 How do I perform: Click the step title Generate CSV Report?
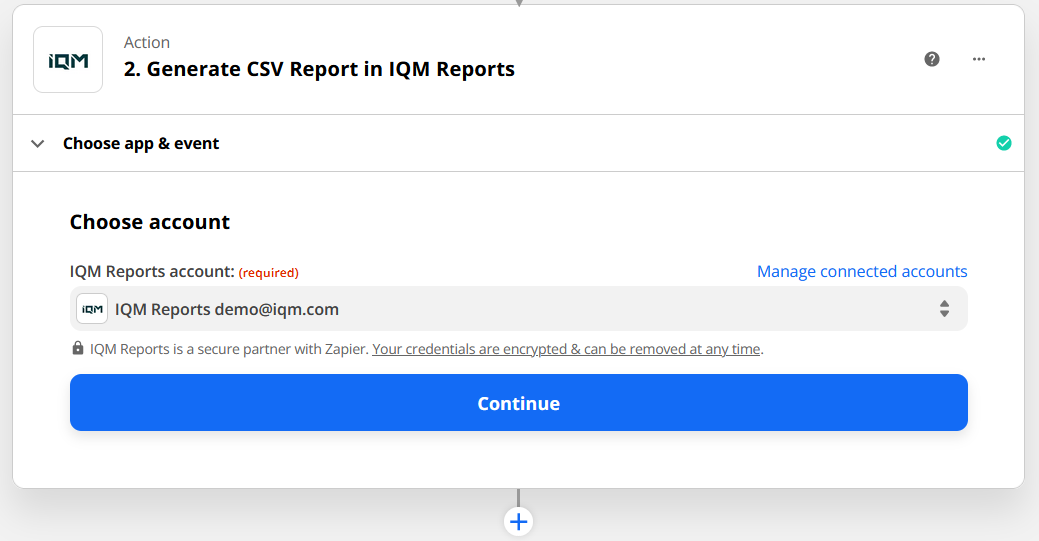tap(319, 69)
